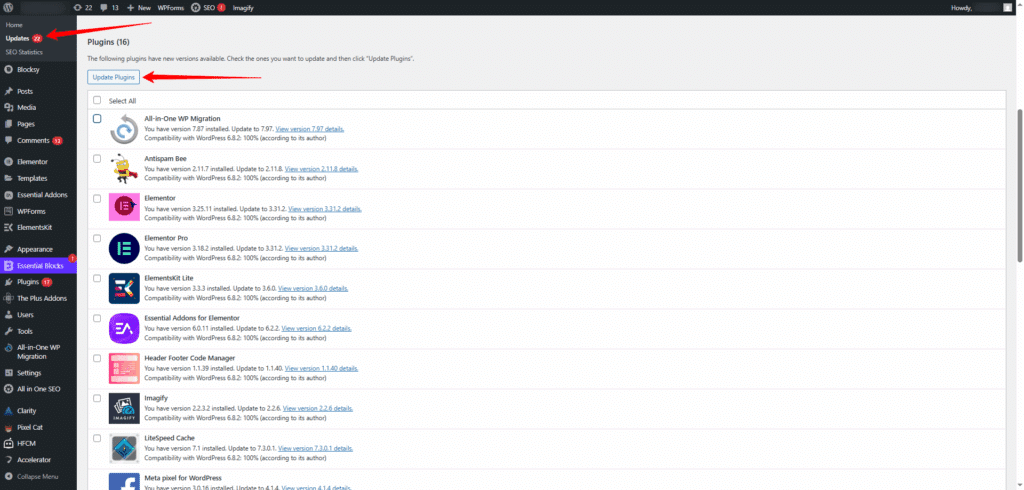Open the WordPress logo menu
1024x490 pixels.
[x=8, y=8]
